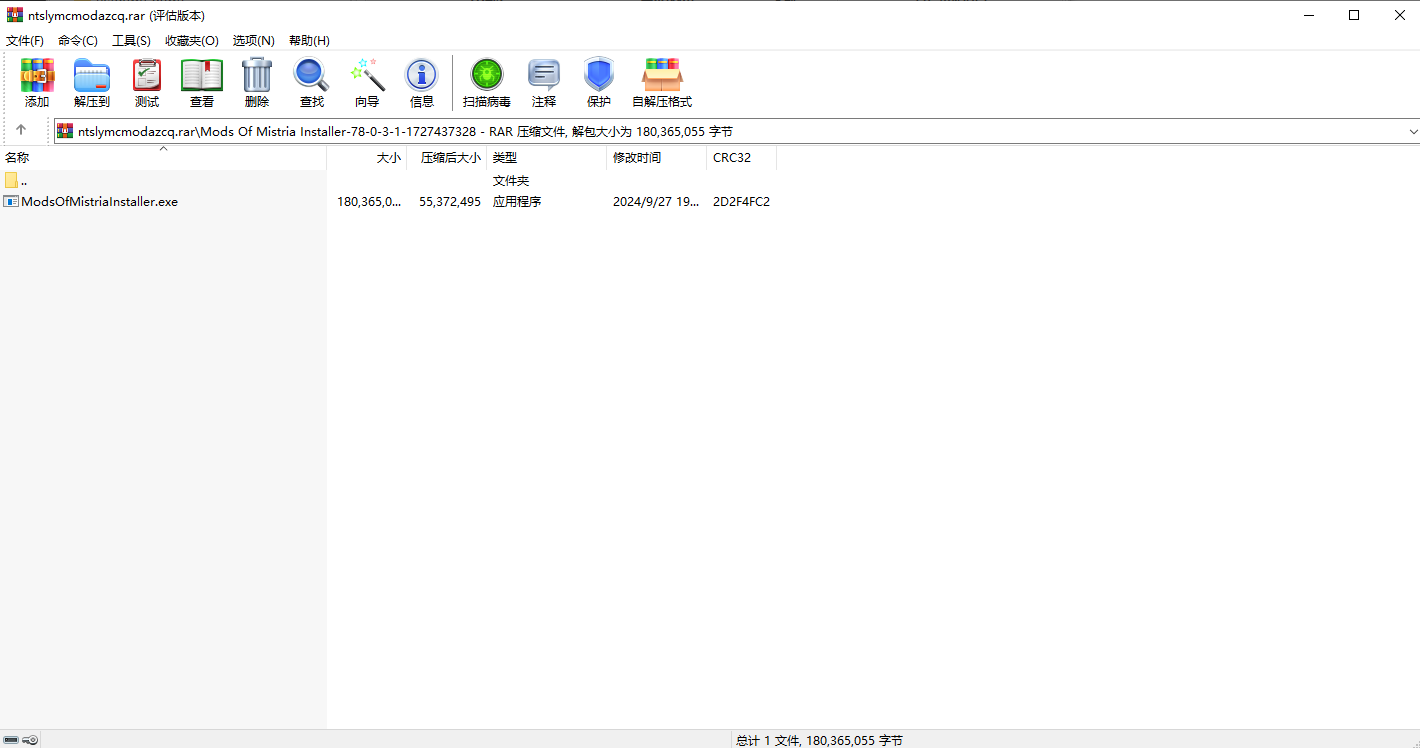Click the WinRAR title bar application icon
This screenshot has height=748, width=1420.
(x=15, y=15)
